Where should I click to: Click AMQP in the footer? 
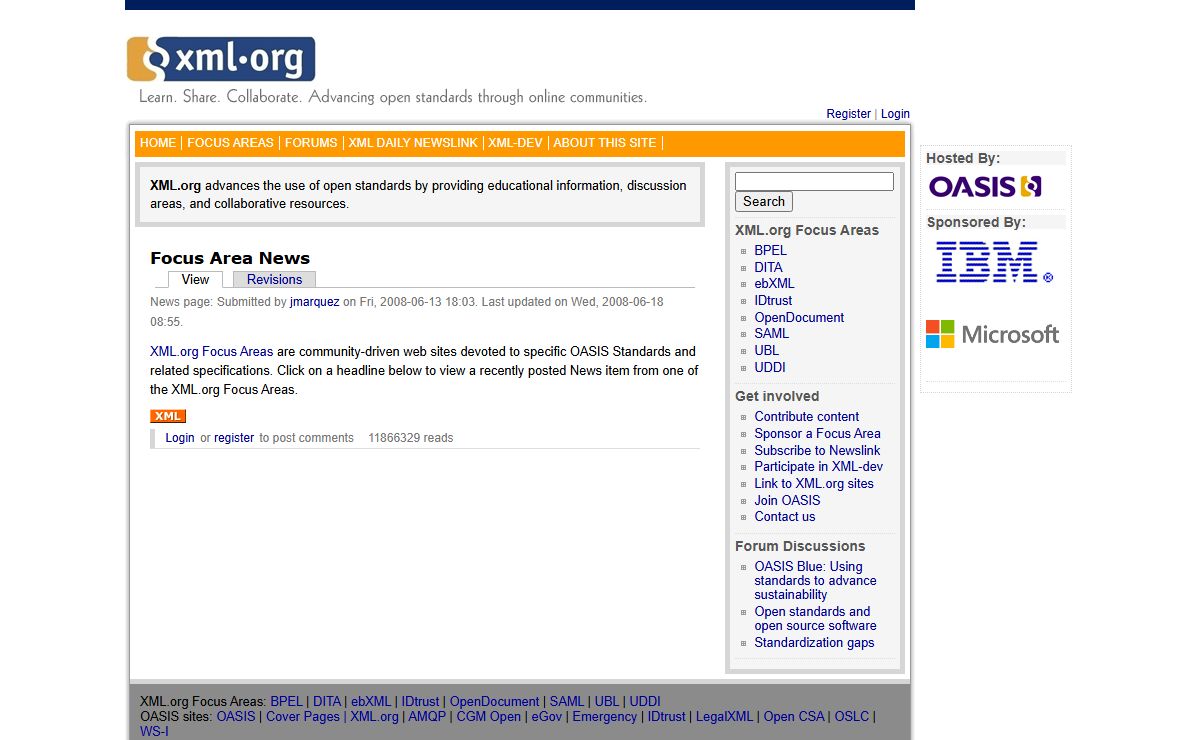[x=427, y=717]
